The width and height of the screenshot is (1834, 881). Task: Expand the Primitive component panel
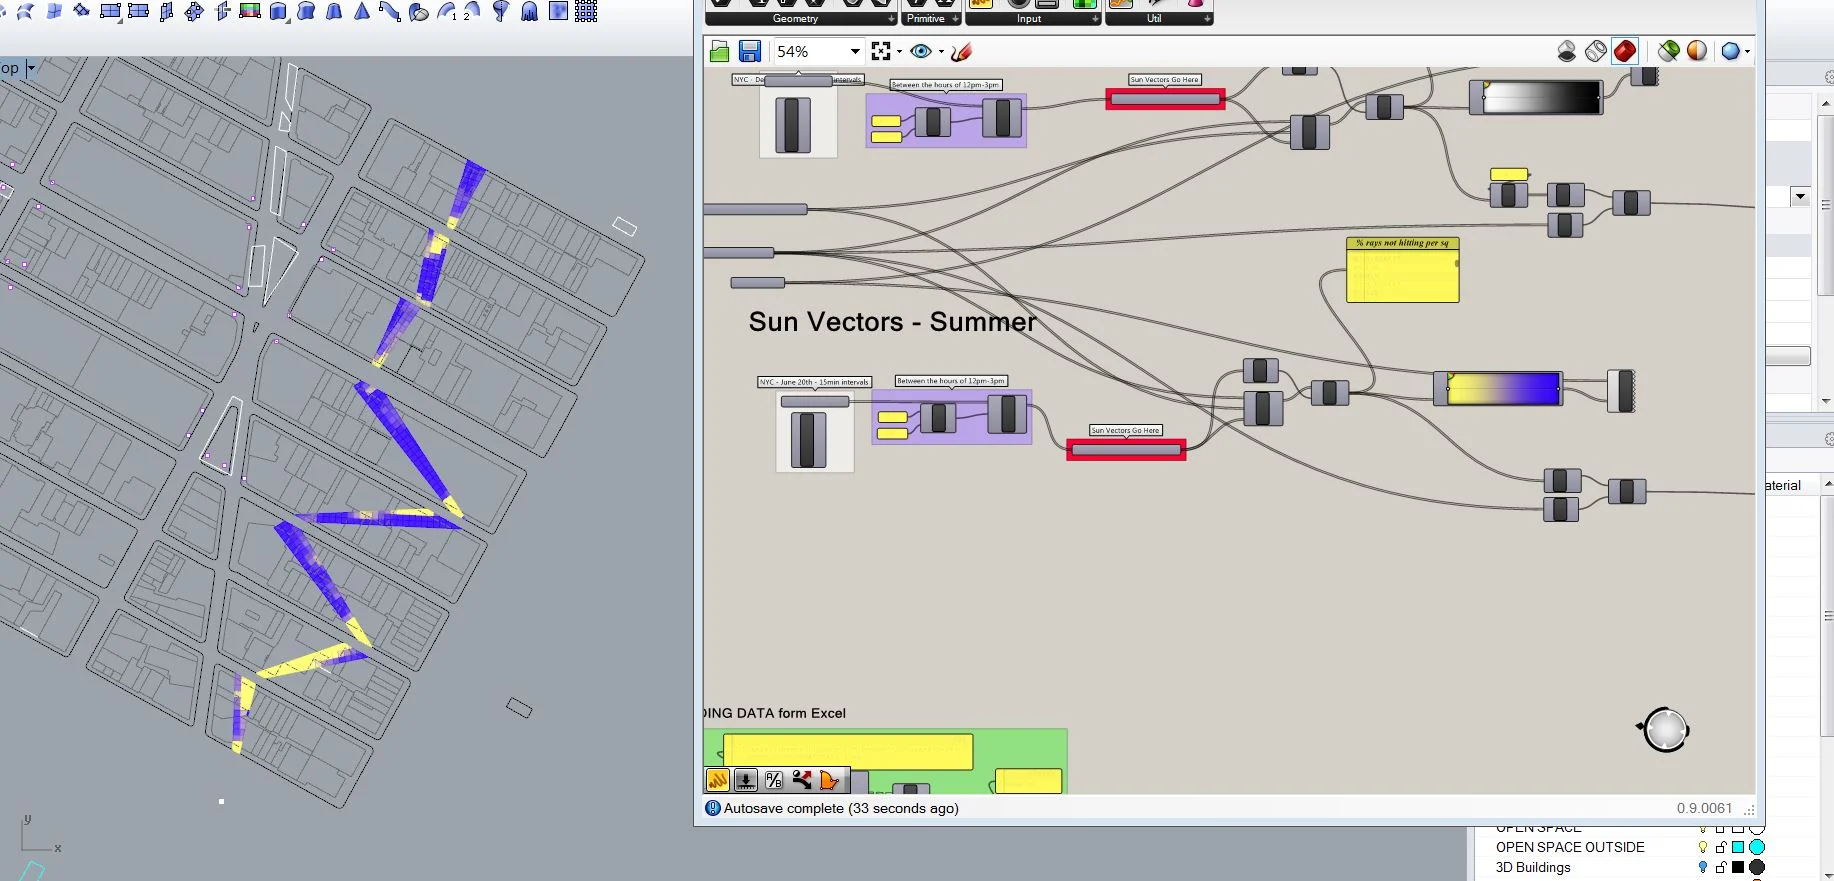pyautogui.click(x=956, y=19)
